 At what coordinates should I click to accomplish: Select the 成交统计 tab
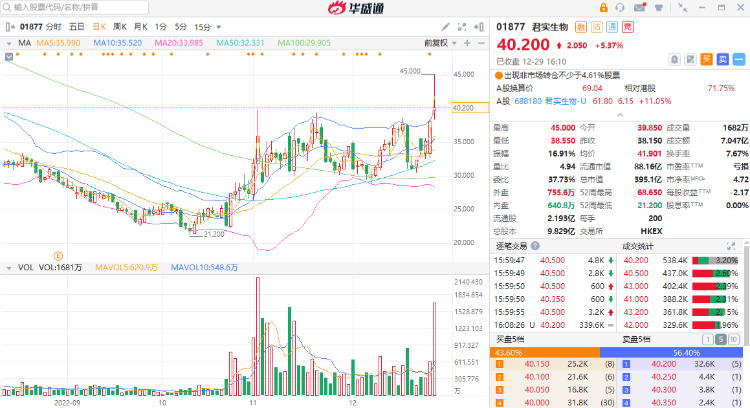click(638, 246)
